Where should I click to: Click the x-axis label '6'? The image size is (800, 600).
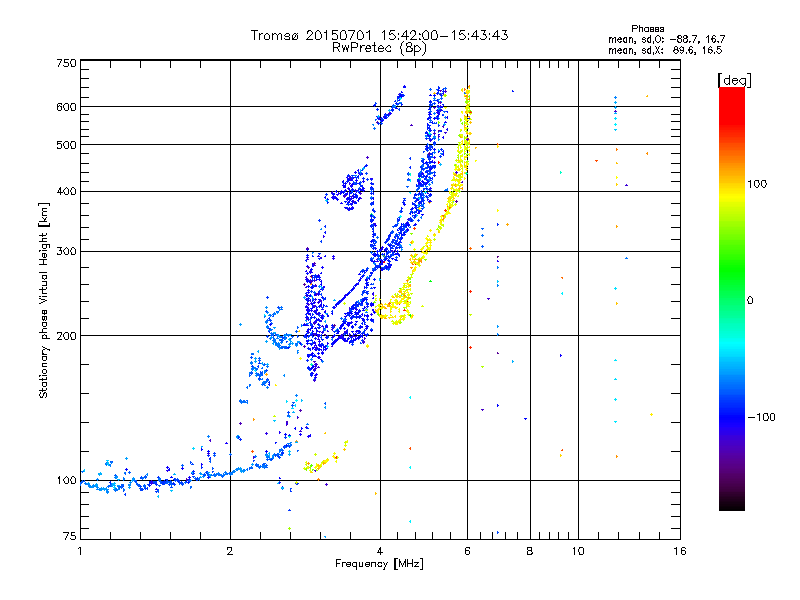point(467,551)
